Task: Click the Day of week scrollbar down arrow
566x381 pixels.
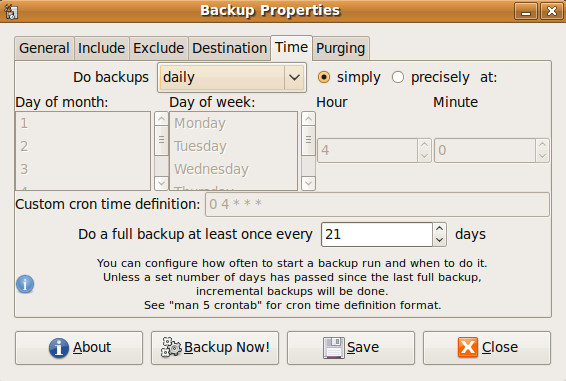Action: click(308, 183)
